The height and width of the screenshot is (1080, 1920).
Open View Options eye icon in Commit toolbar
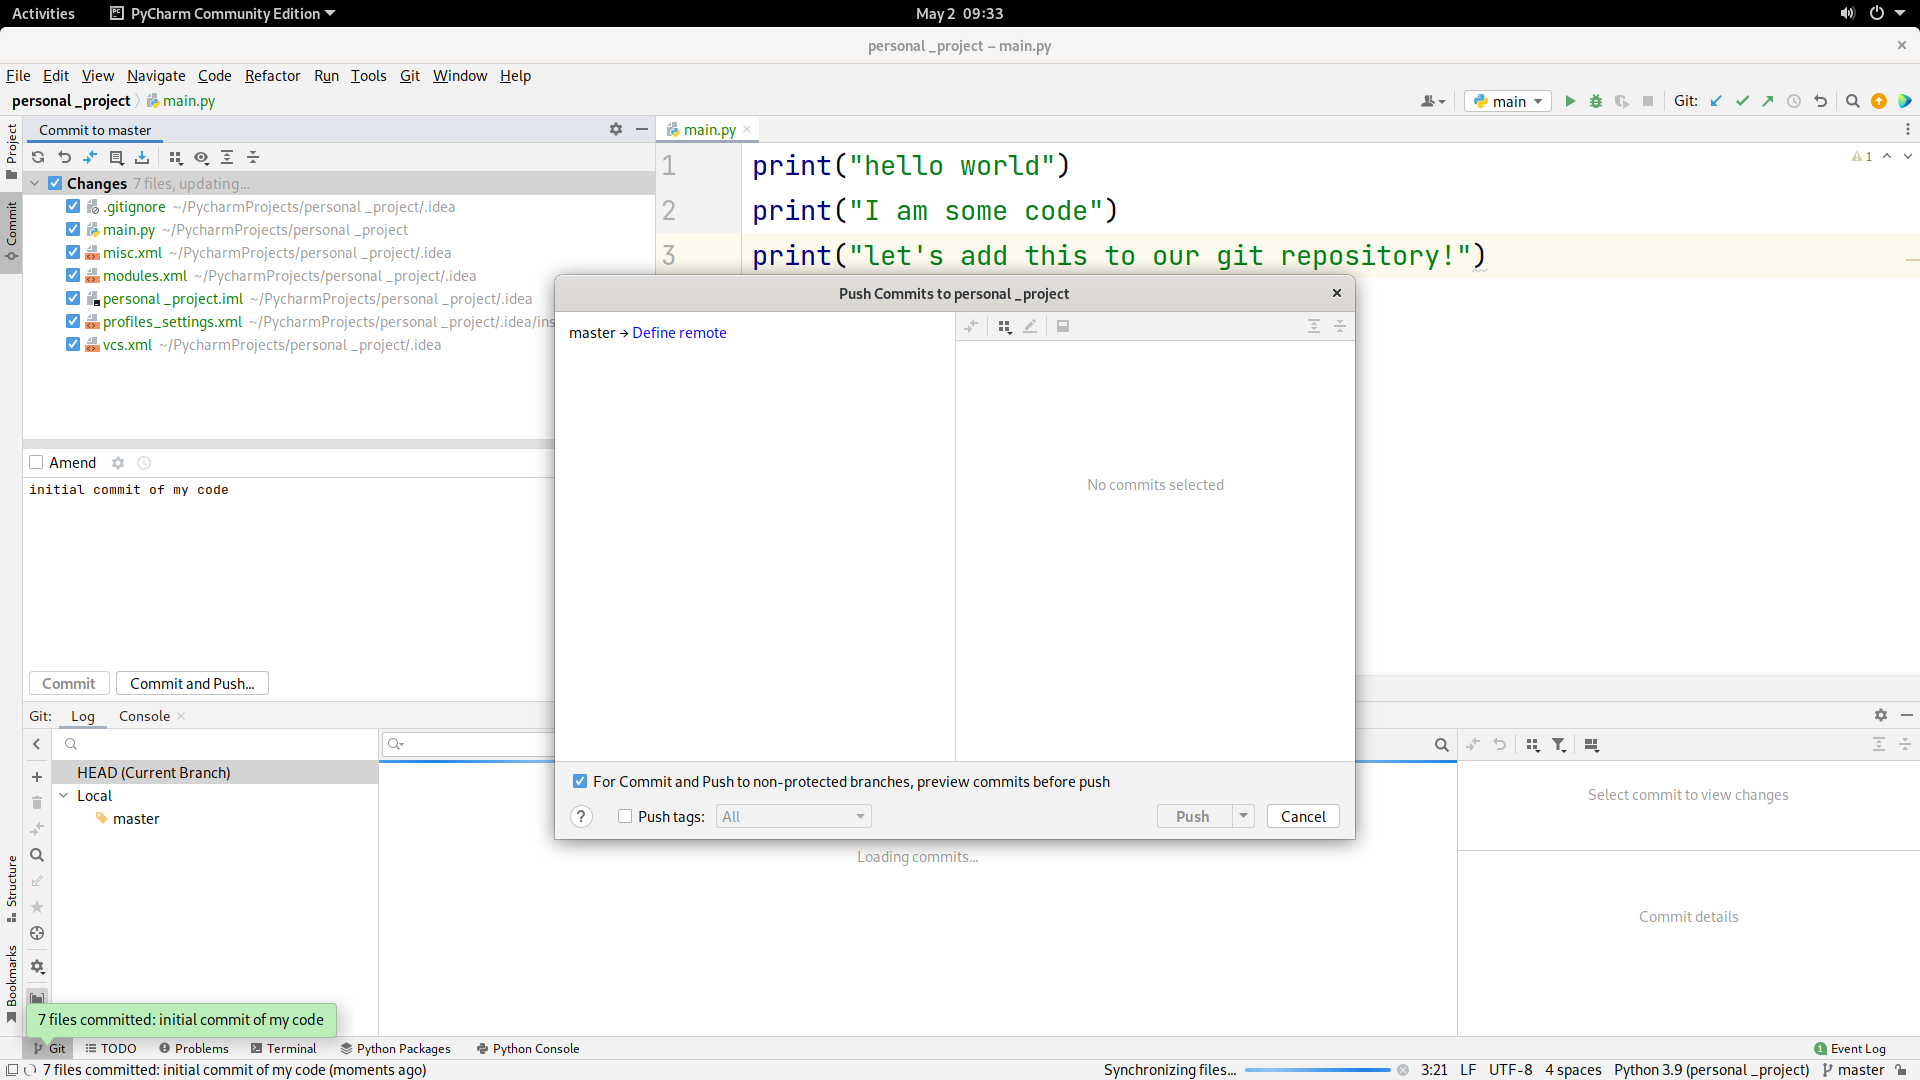[202, 157]
